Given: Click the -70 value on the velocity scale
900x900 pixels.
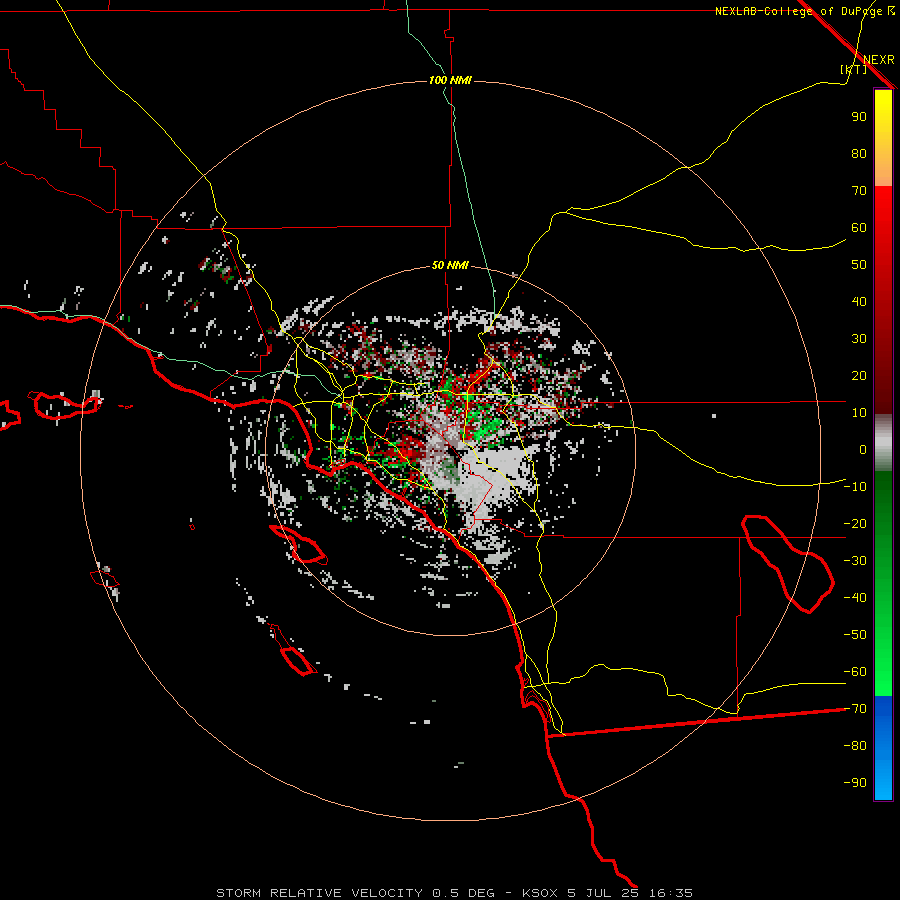Looking at the screenshot, I should pyautogui.click(x=855, y=709).
